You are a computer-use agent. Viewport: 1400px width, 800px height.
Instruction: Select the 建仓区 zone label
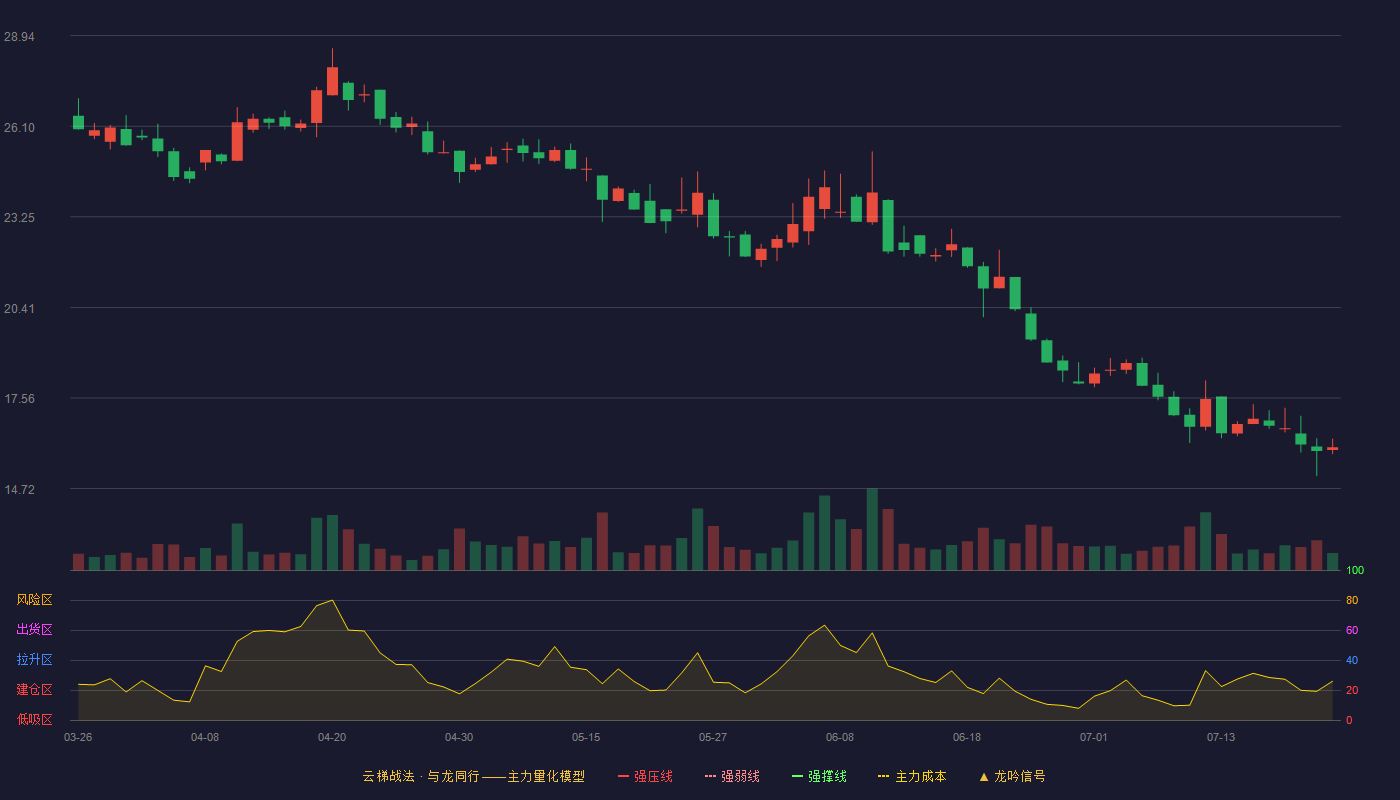[34, 690]
